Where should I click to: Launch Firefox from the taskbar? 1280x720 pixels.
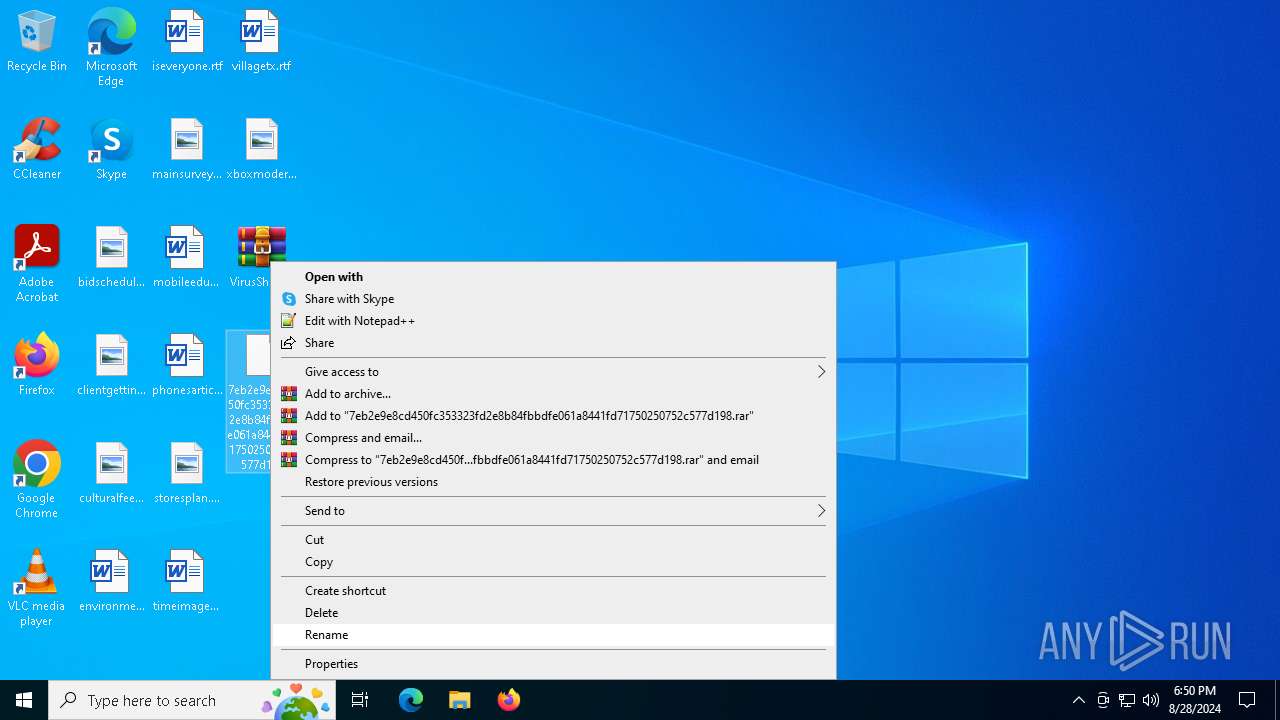coord(508,700)
